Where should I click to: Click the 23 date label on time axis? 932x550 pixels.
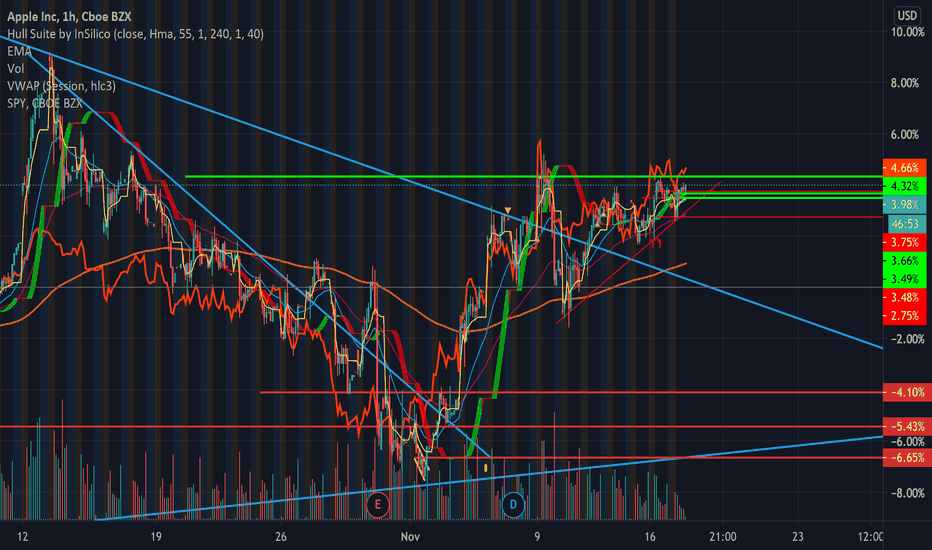[798, 537]
